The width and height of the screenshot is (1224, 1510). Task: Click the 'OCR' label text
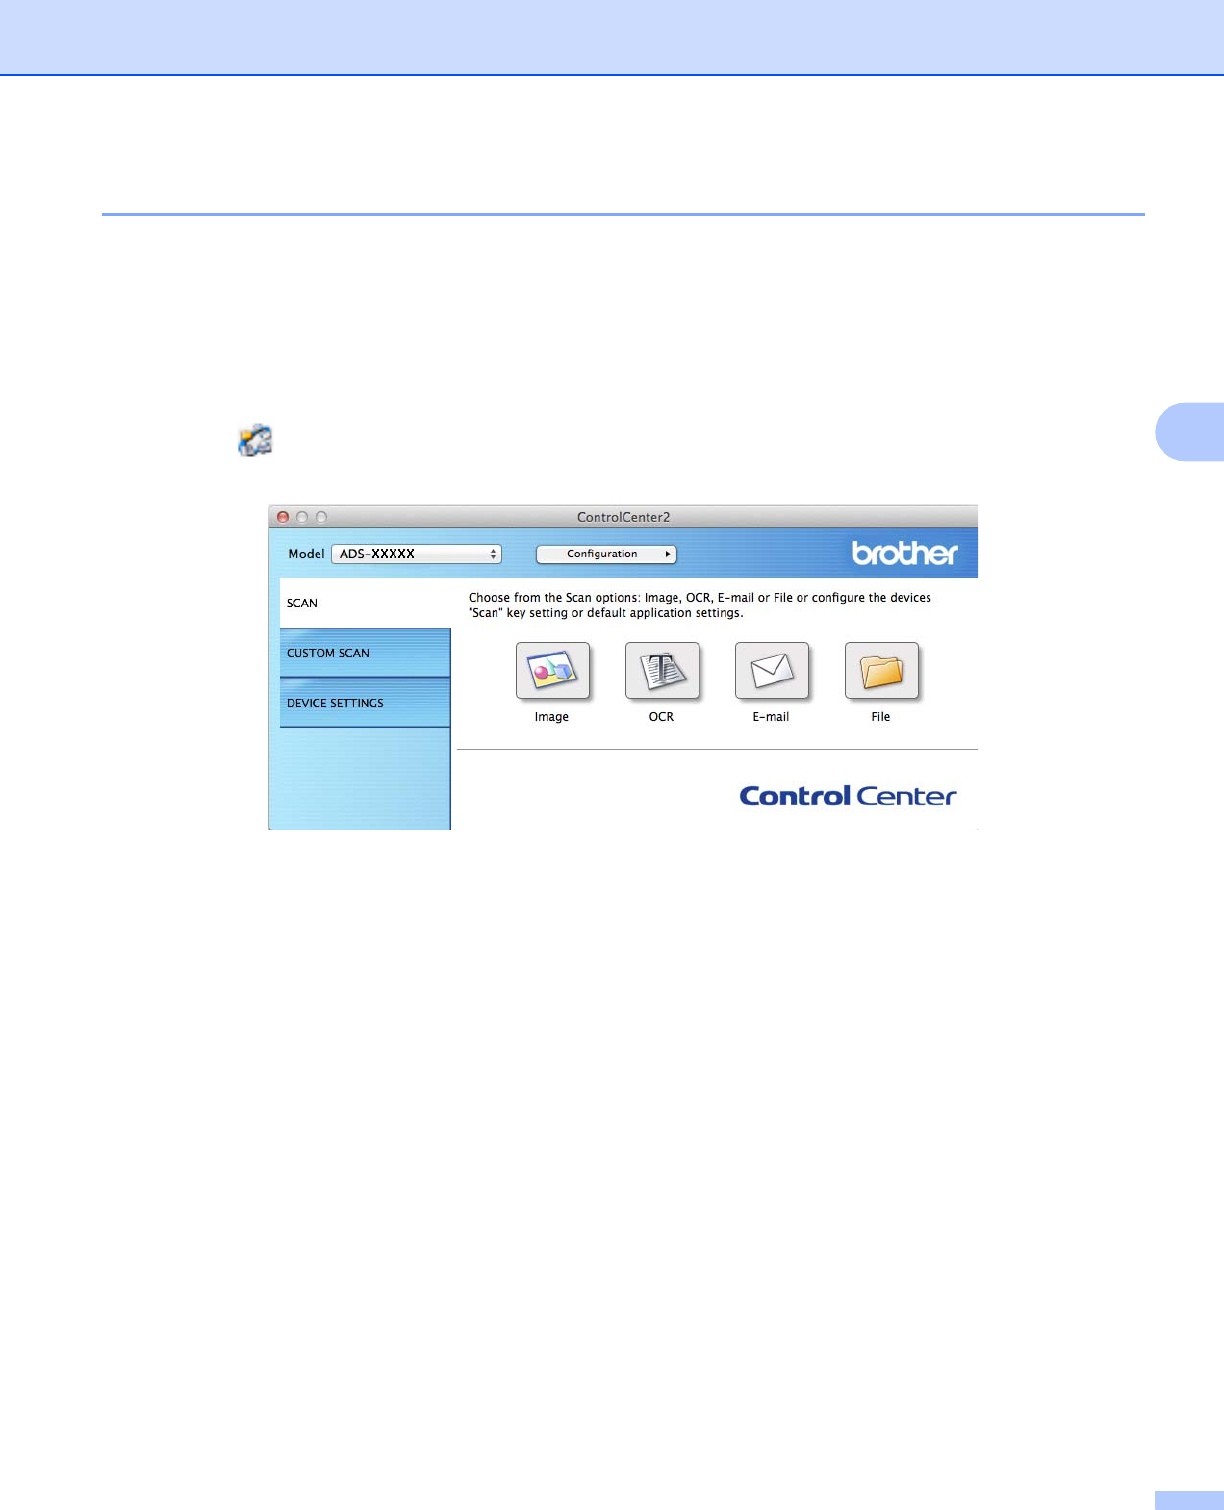point(661,717)
